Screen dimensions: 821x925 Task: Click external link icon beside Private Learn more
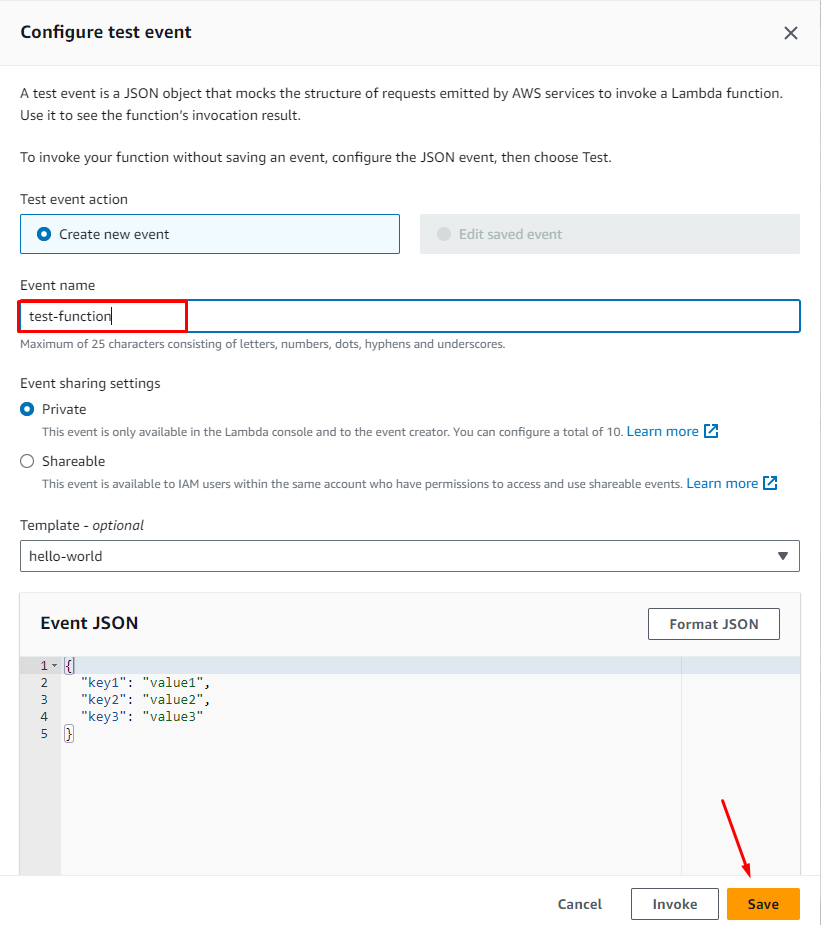pyautogui.click(x=711, y=431)
